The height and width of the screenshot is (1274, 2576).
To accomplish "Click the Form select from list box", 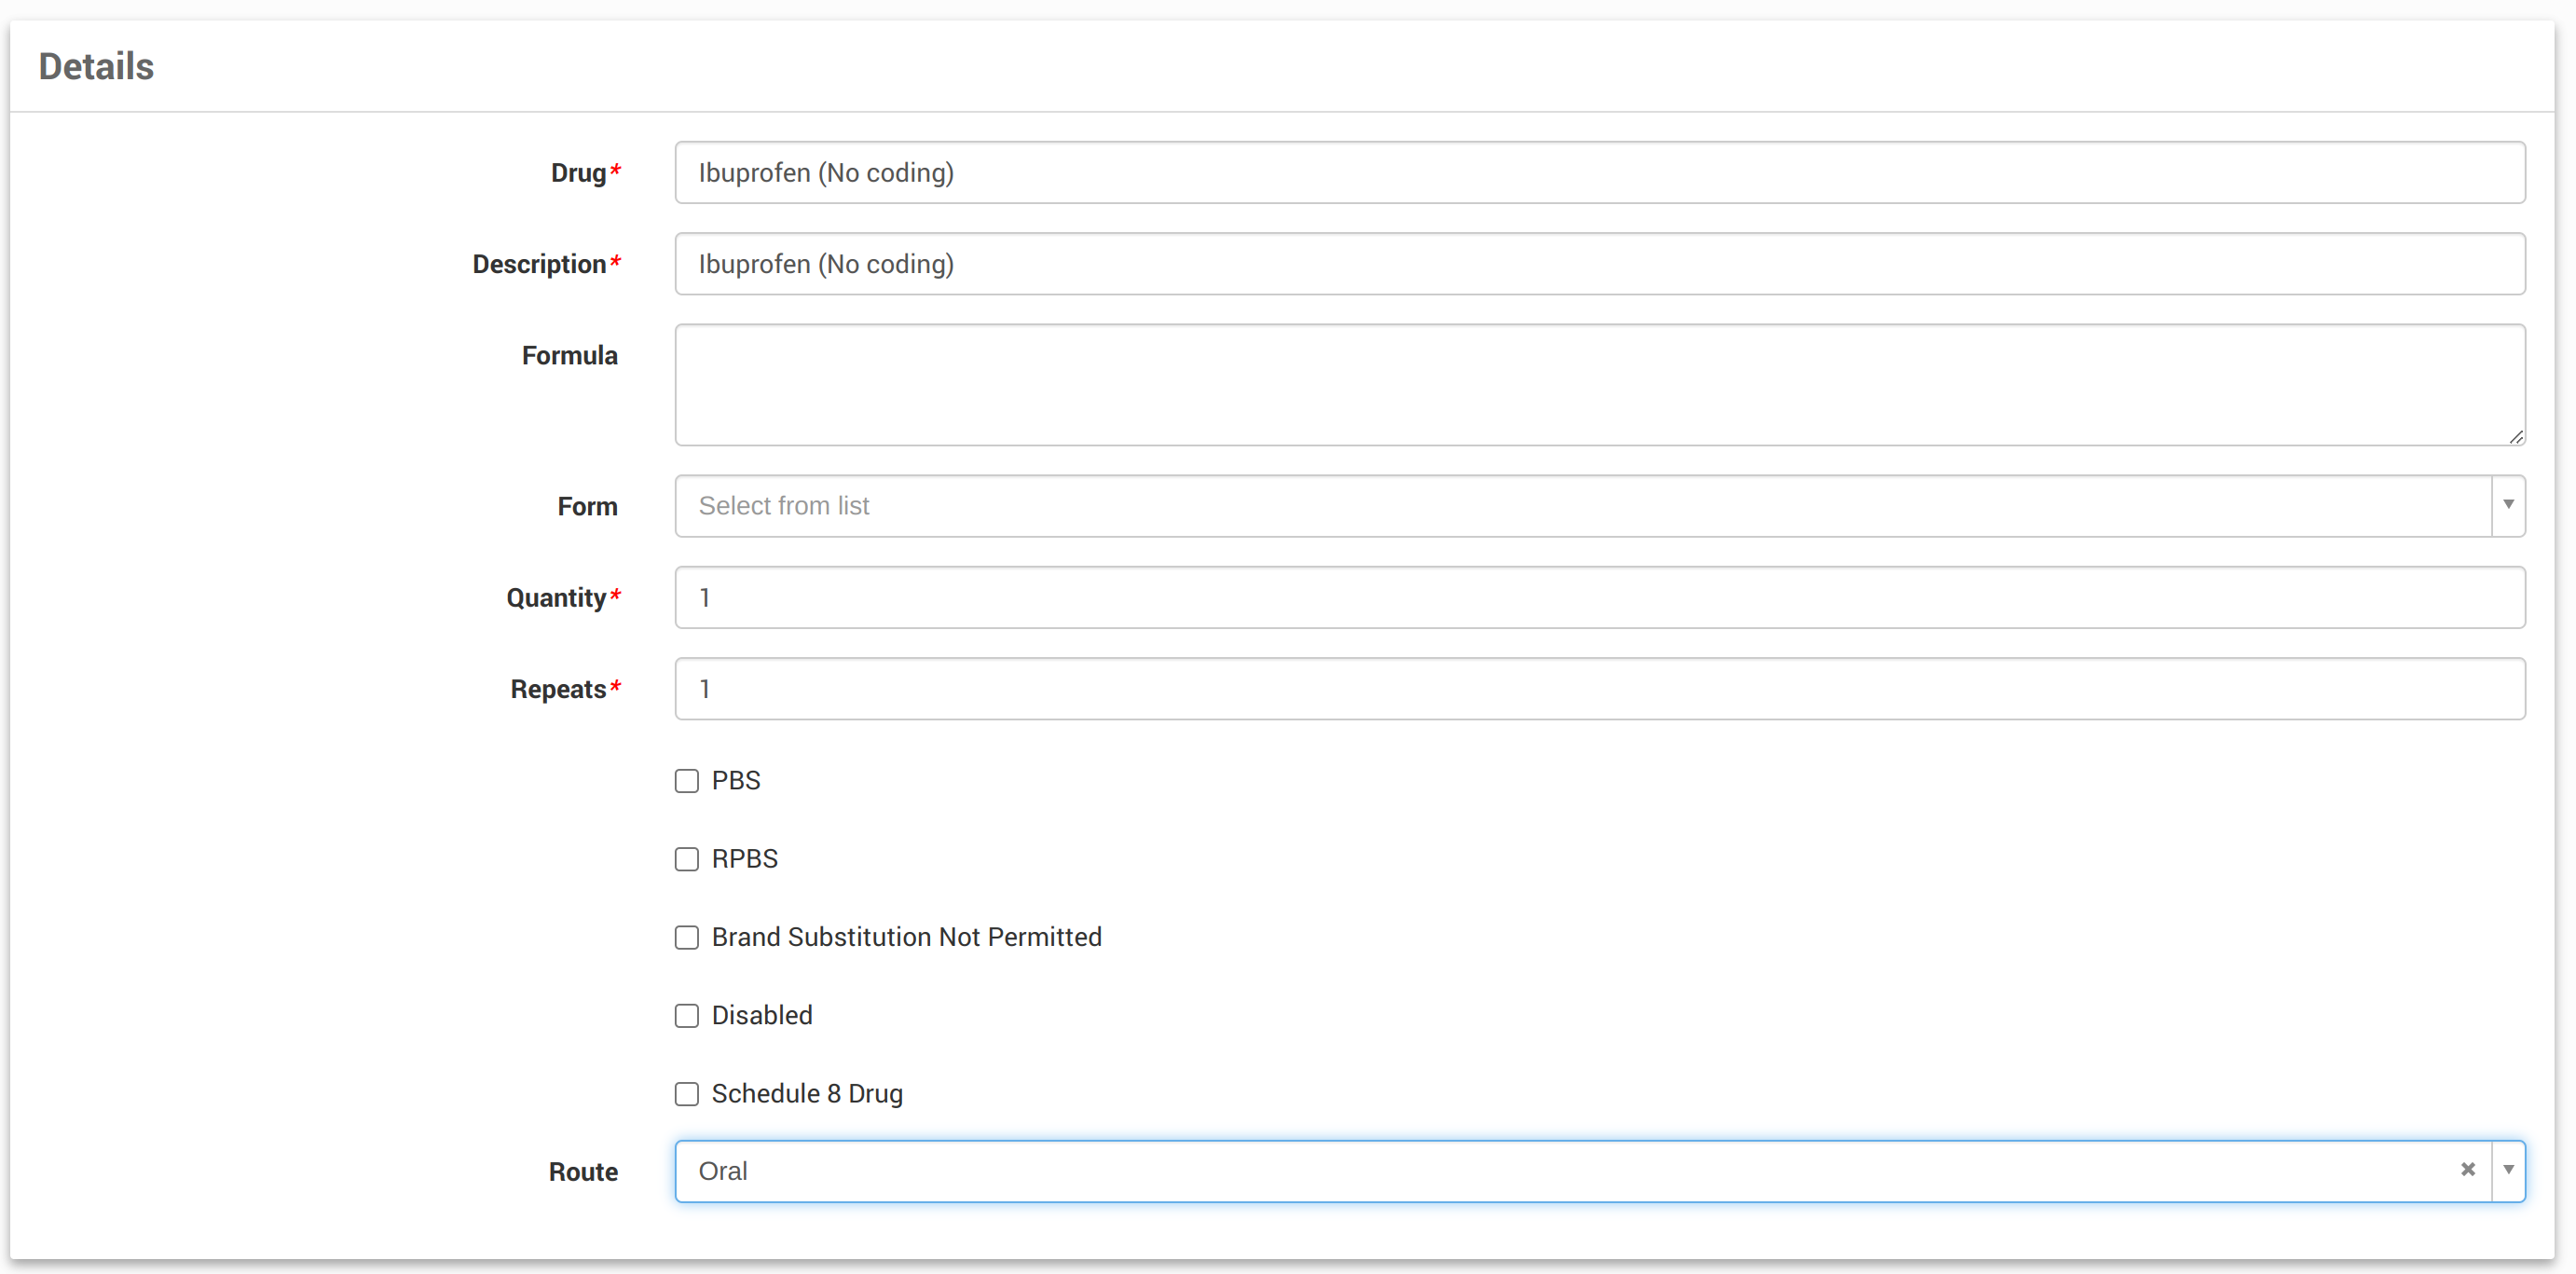I will coord(1580,506).
